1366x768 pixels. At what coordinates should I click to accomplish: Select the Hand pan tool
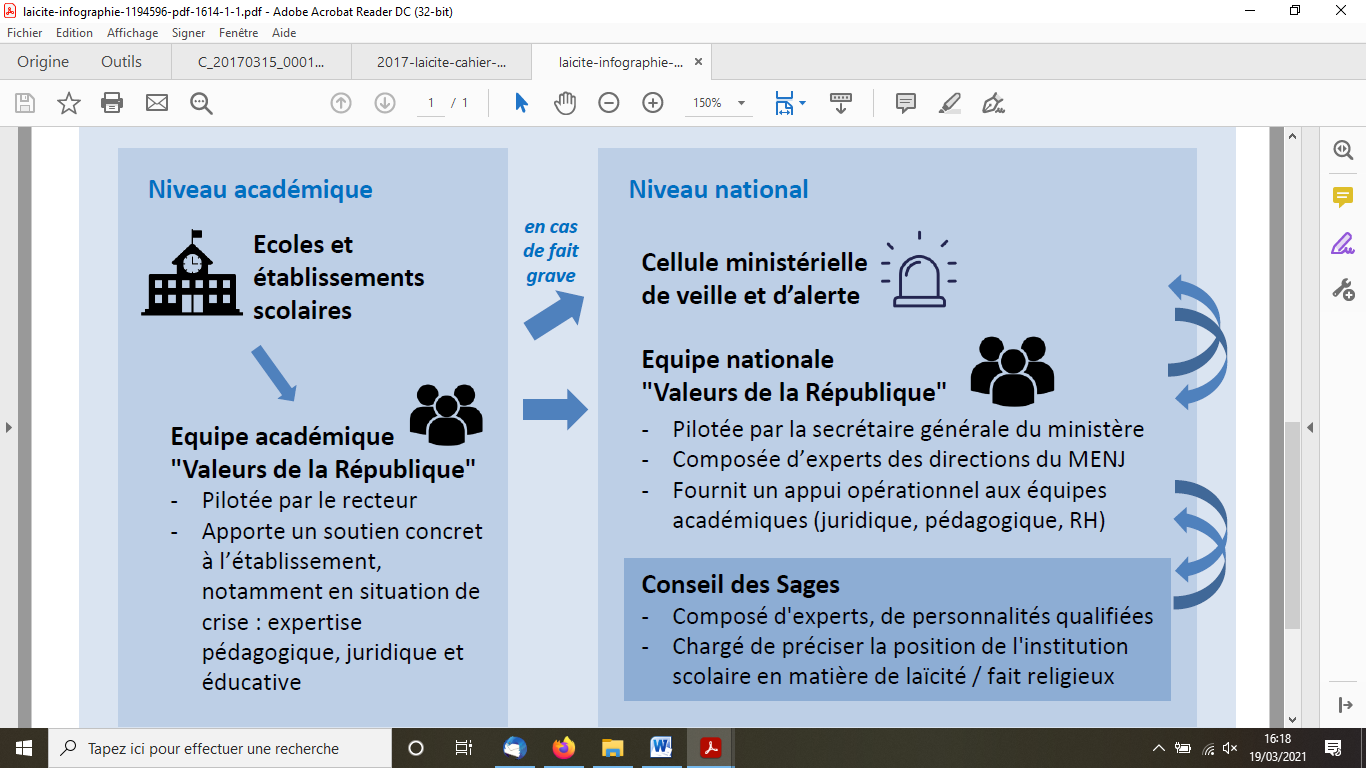click(565, 103)
